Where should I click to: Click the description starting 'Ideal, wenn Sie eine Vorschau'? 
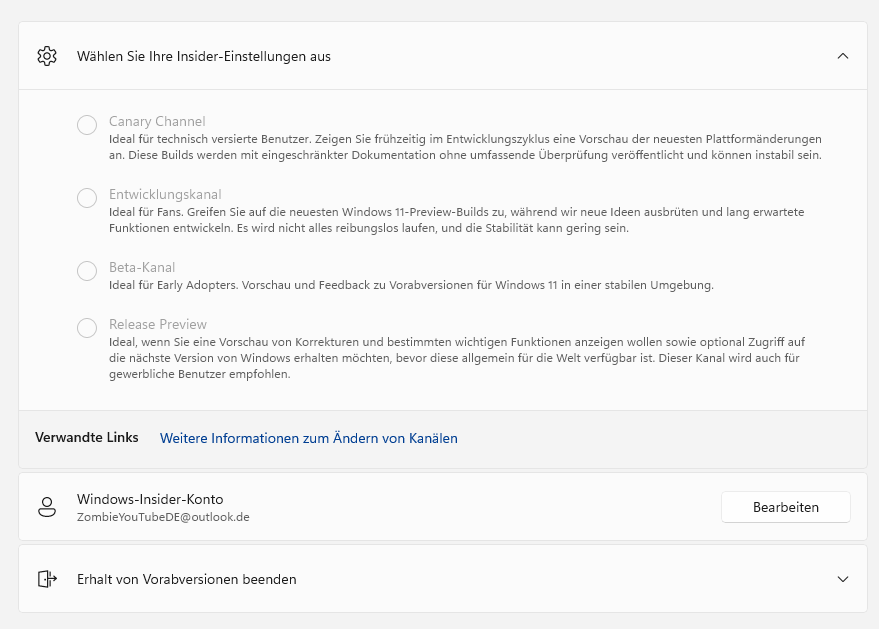457,358
